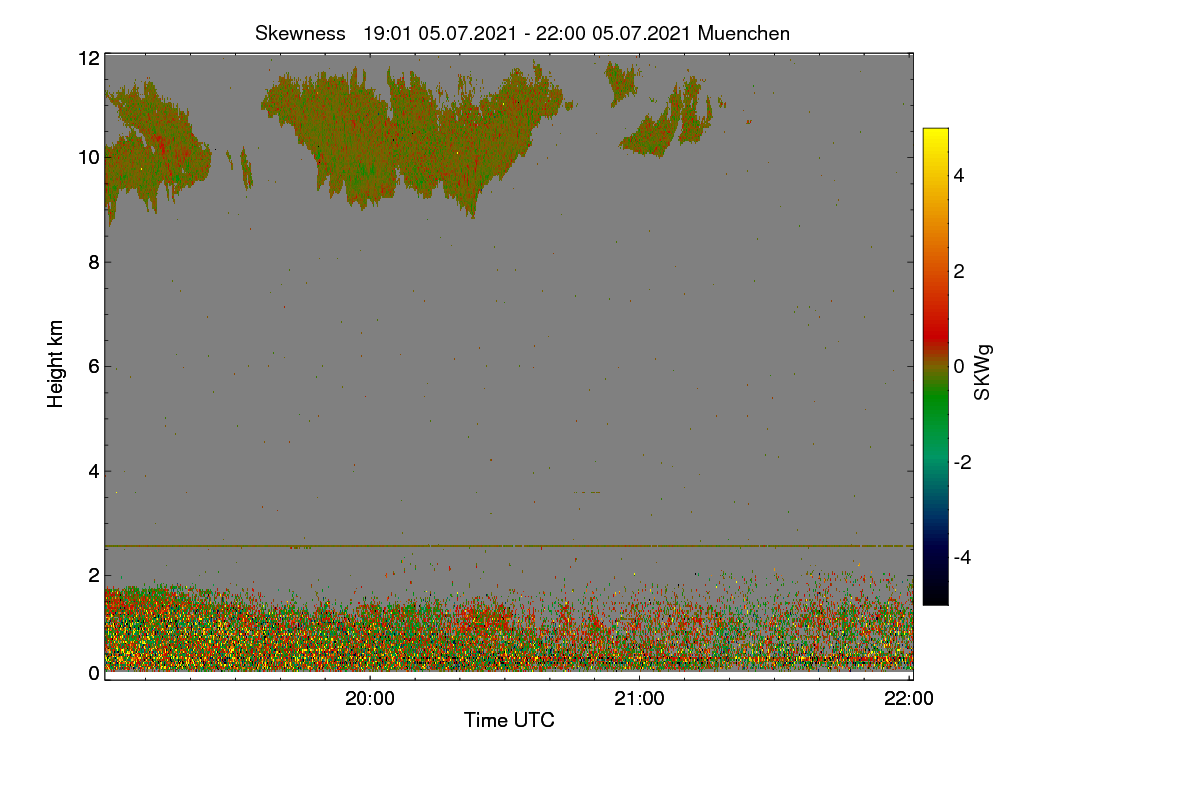The width and height of the screenshot is (1200, 800).
Task: Click the height axis value 4
Action: 93,470
